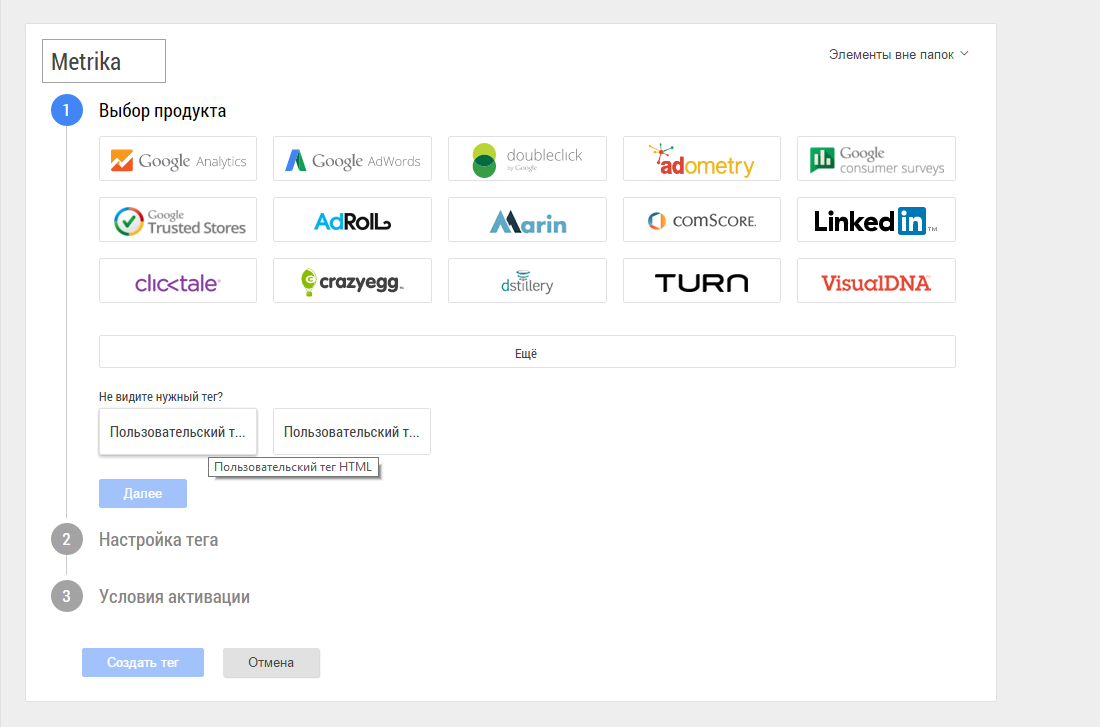The width and height of the screenshot is (1100, 727).
Task: Select the Marin product tile
Action: tap(527, 220)
